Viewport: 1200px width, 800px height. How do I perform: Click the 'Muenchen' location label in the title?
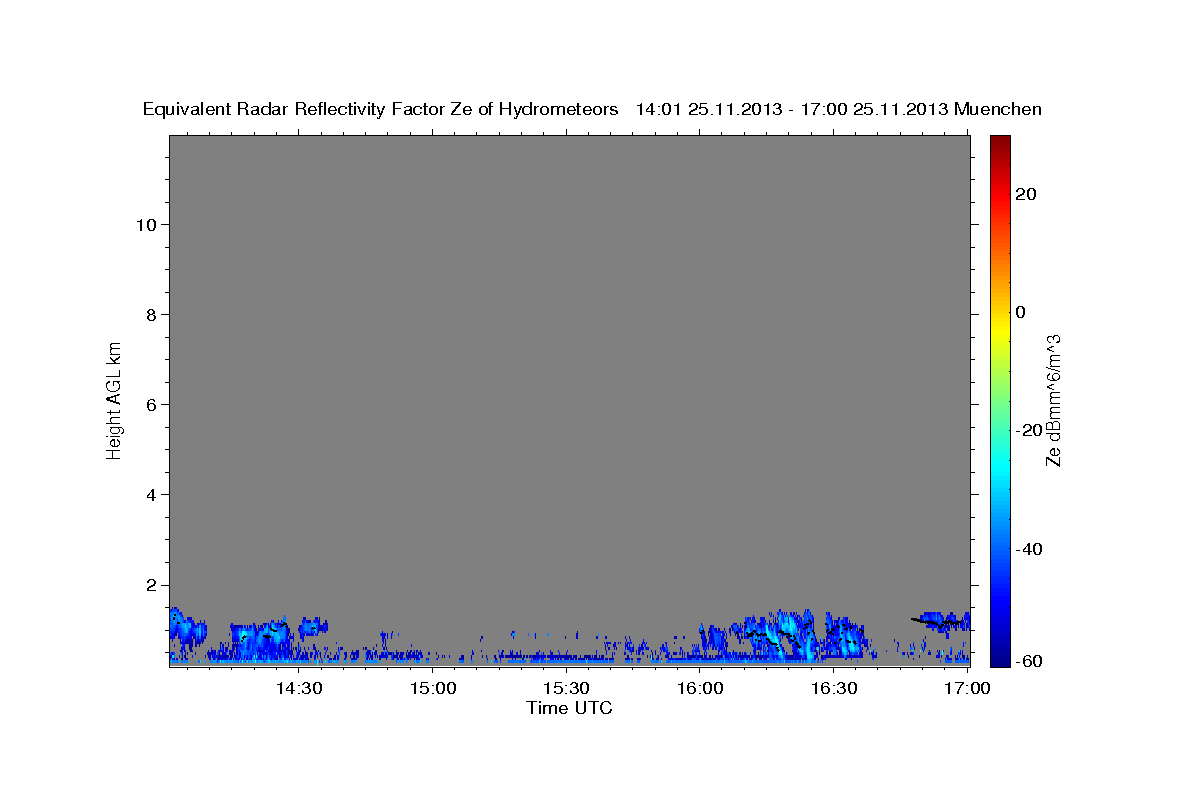999,109
